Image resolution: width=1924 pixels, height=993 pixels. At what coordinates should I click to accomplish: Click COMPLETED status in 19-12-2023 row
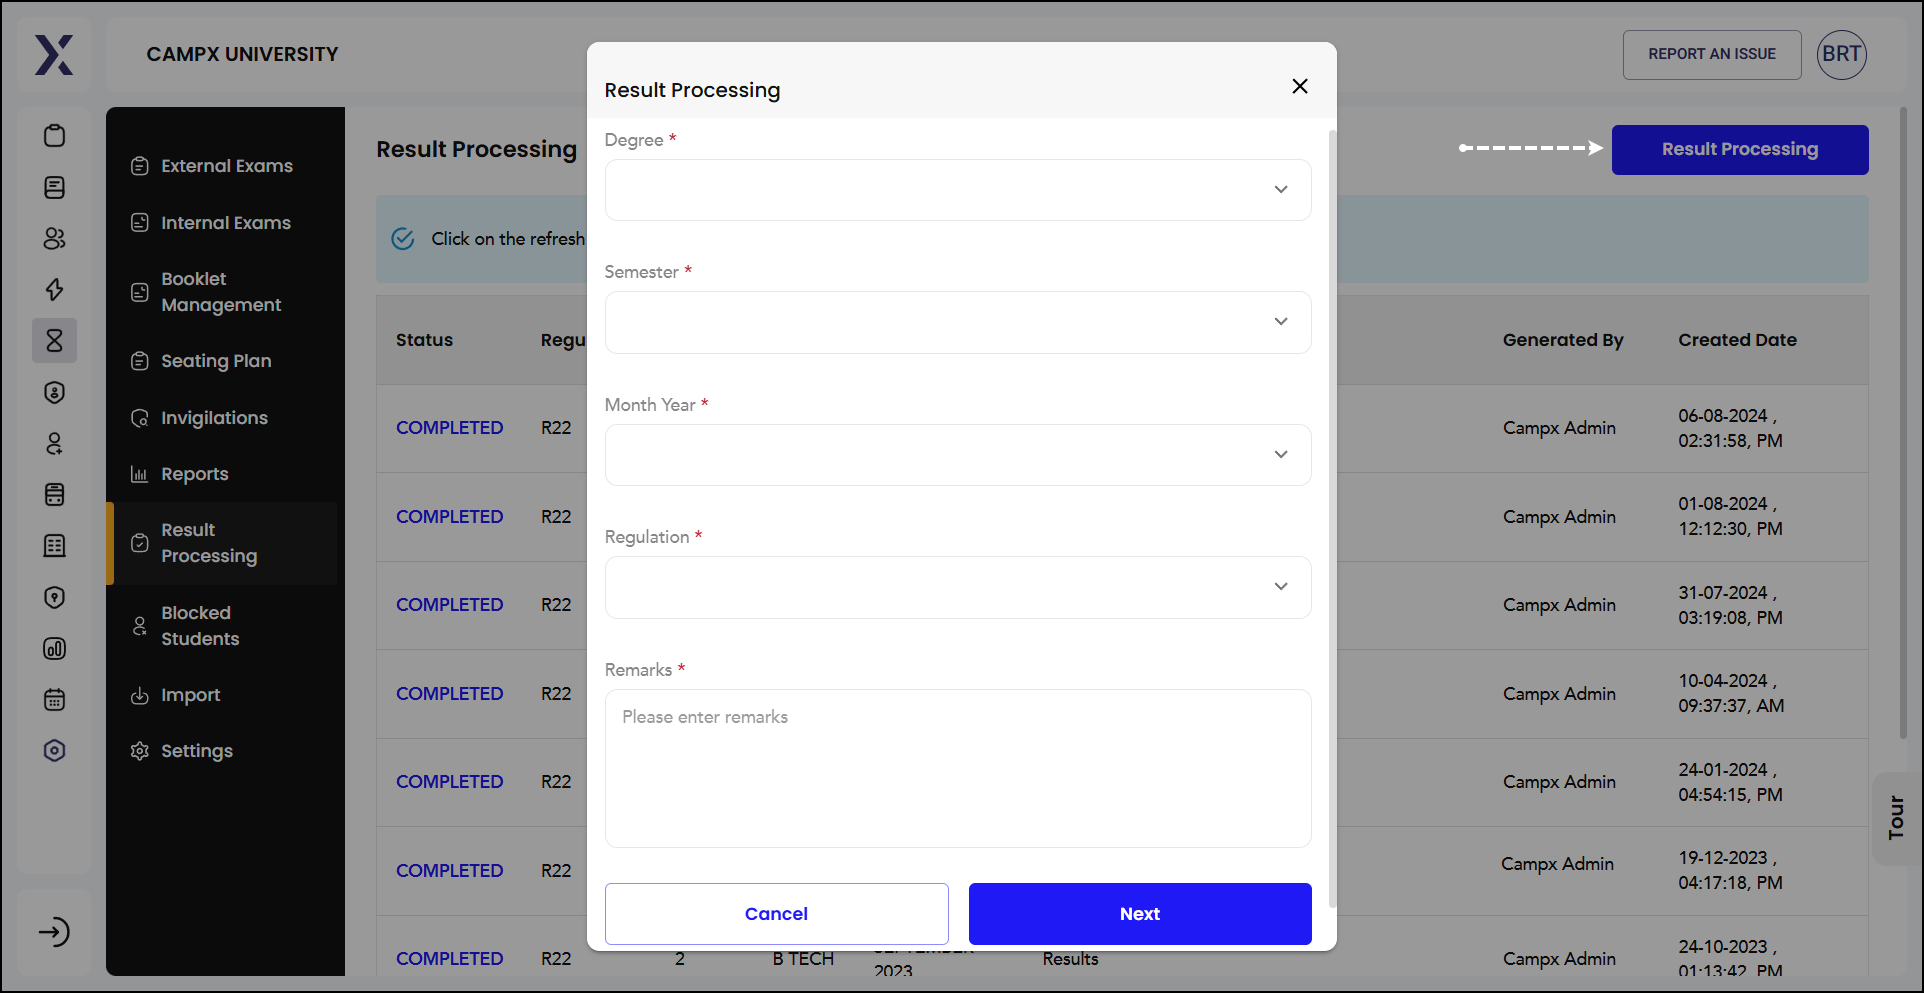pyautogui.click(x=449, y=871)
